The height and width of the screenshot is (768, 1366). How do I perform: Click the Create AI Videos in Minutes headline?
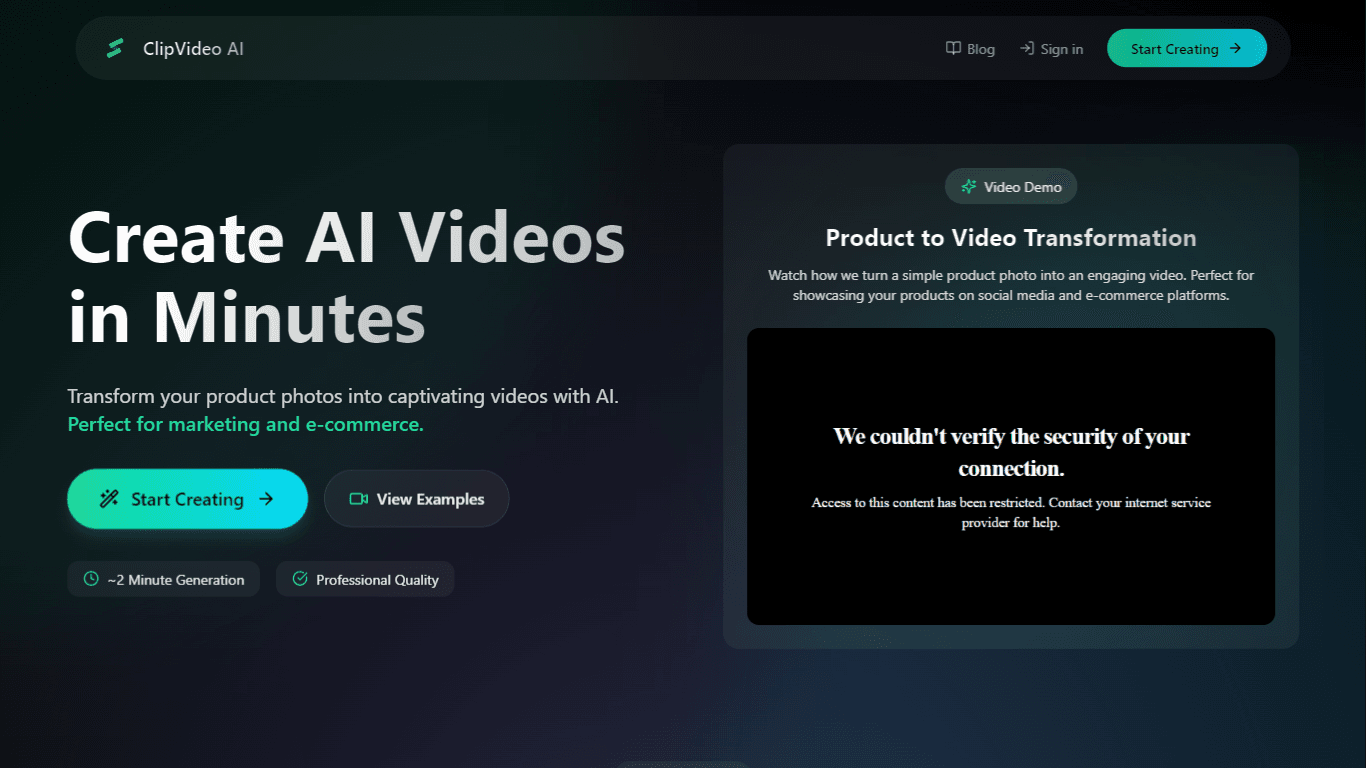click(346, 278)
